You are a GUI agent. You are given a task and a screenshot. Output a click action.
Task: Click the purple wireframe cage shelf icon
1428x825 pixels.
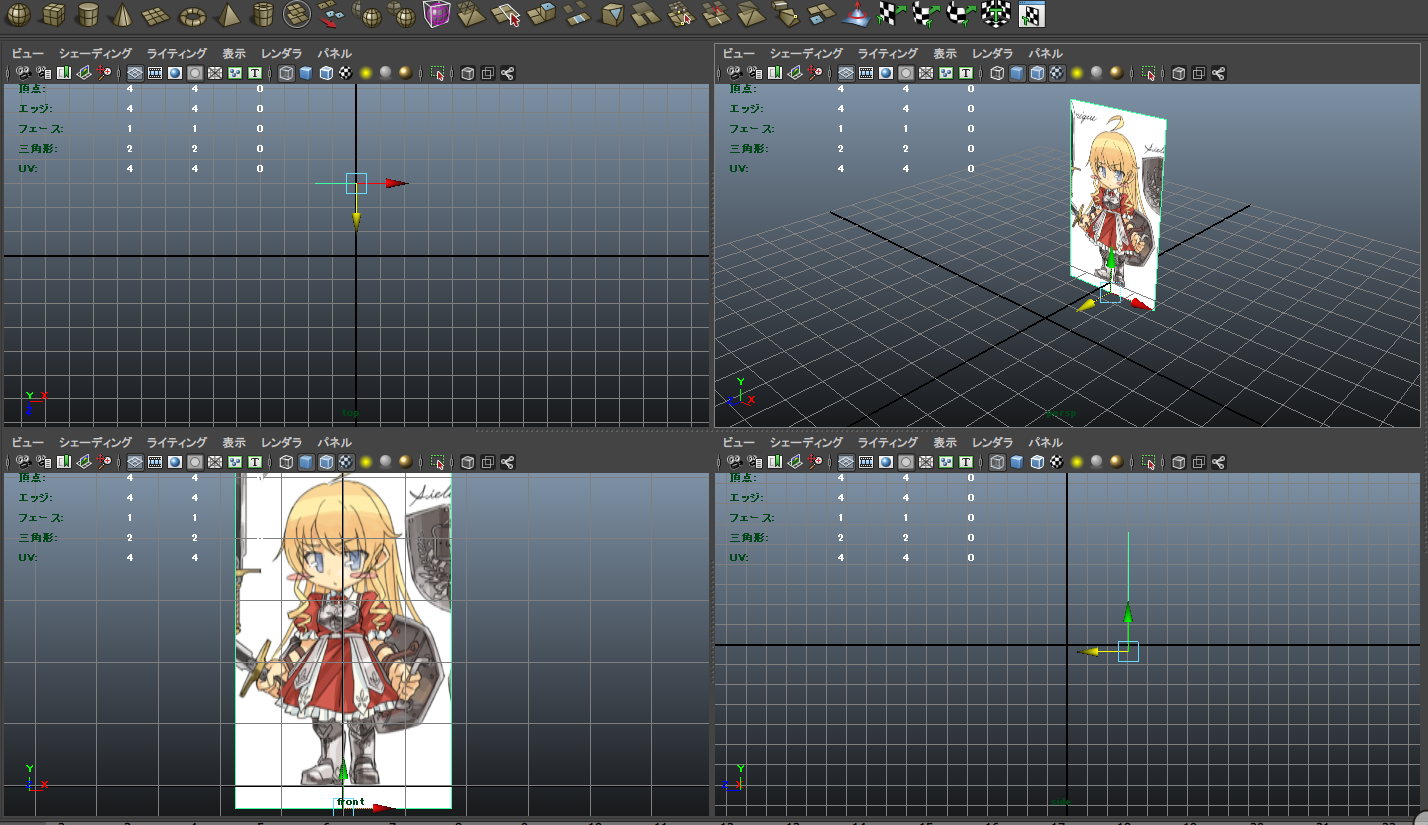pyautogui.click(x=436, y=14)
